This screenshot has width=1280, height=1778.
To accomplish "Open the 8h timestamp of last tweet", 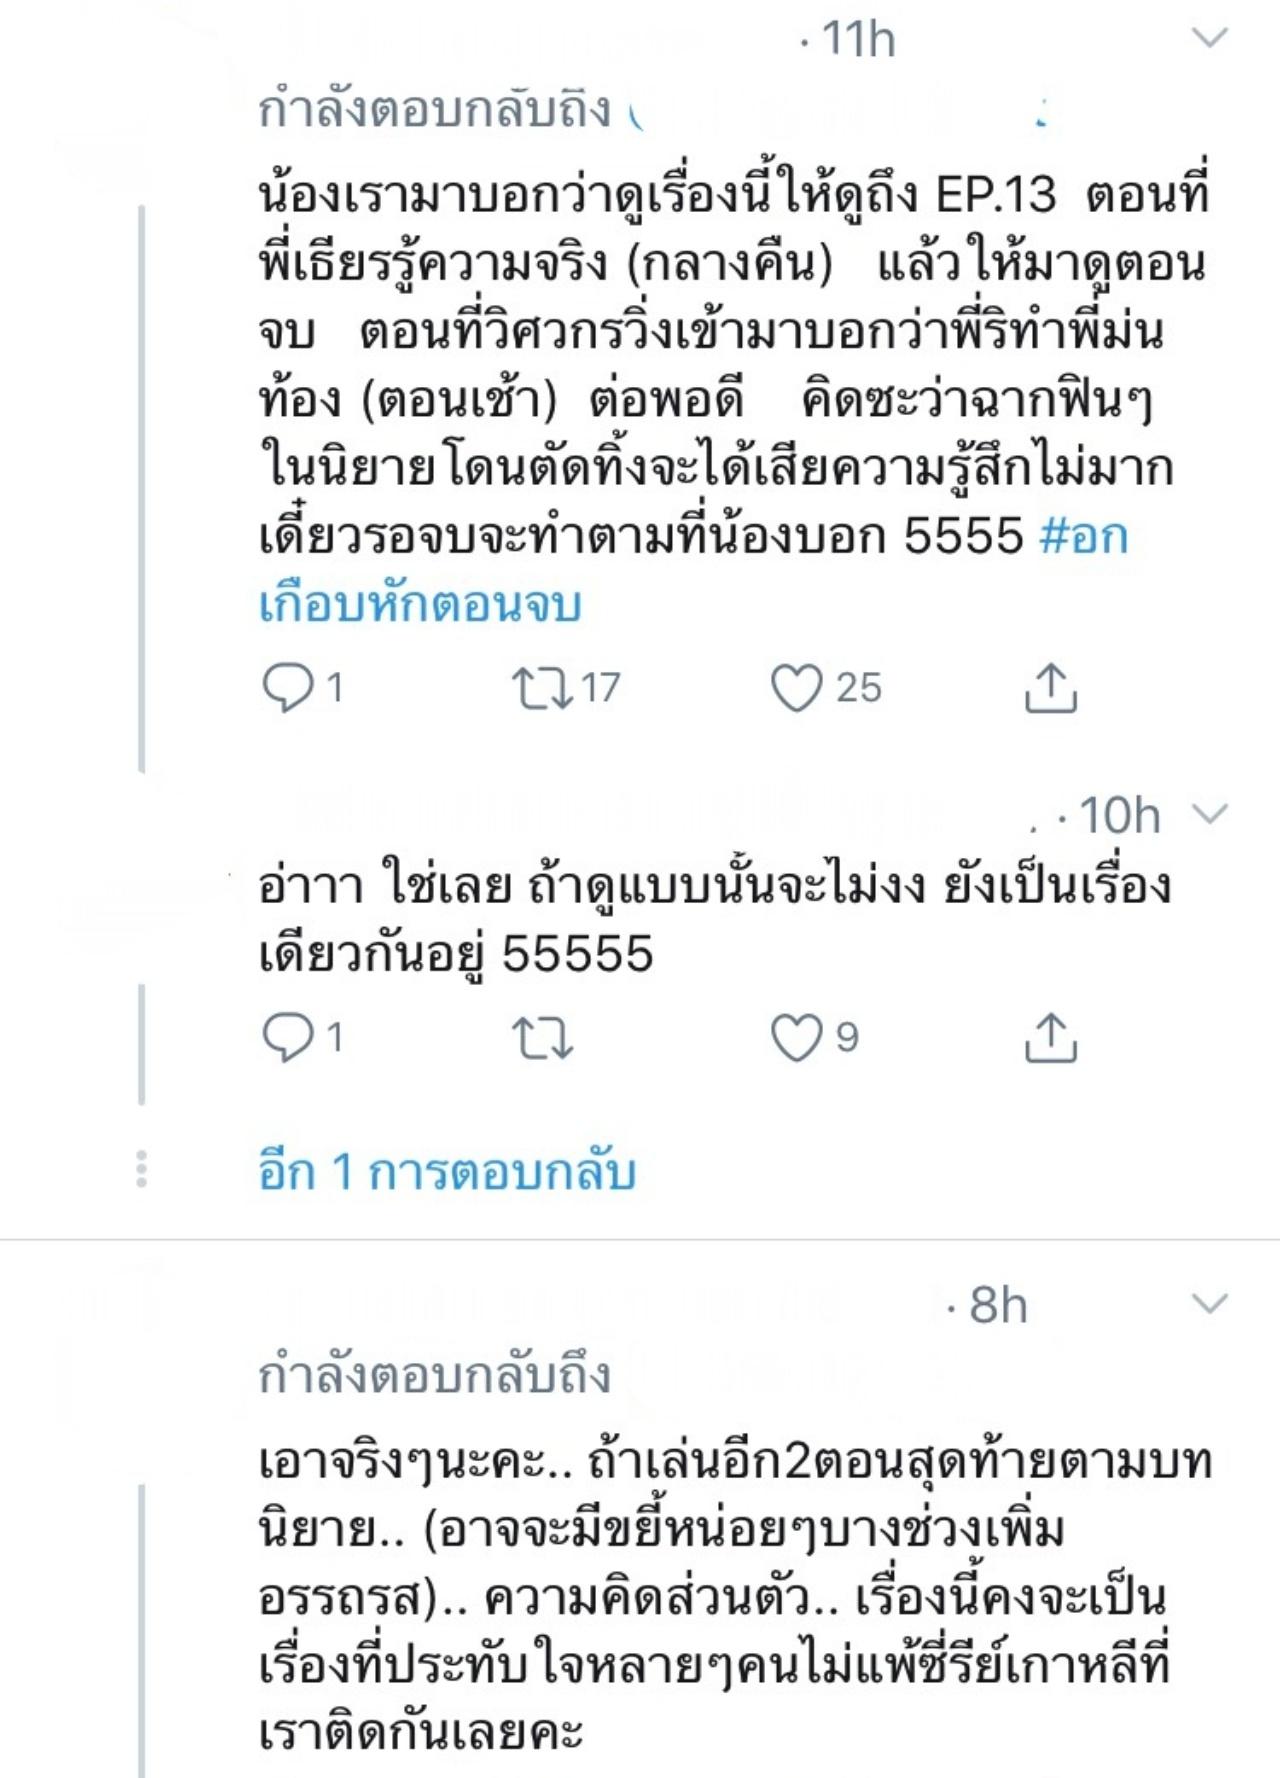I will click(998, 1305).
